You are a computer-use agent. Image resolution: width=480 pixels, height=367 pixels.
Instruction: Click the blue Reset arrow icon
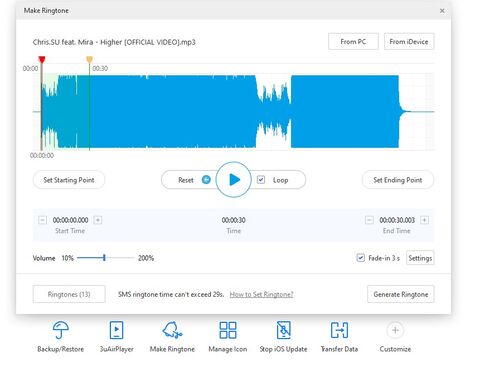[x=206, y=180]
